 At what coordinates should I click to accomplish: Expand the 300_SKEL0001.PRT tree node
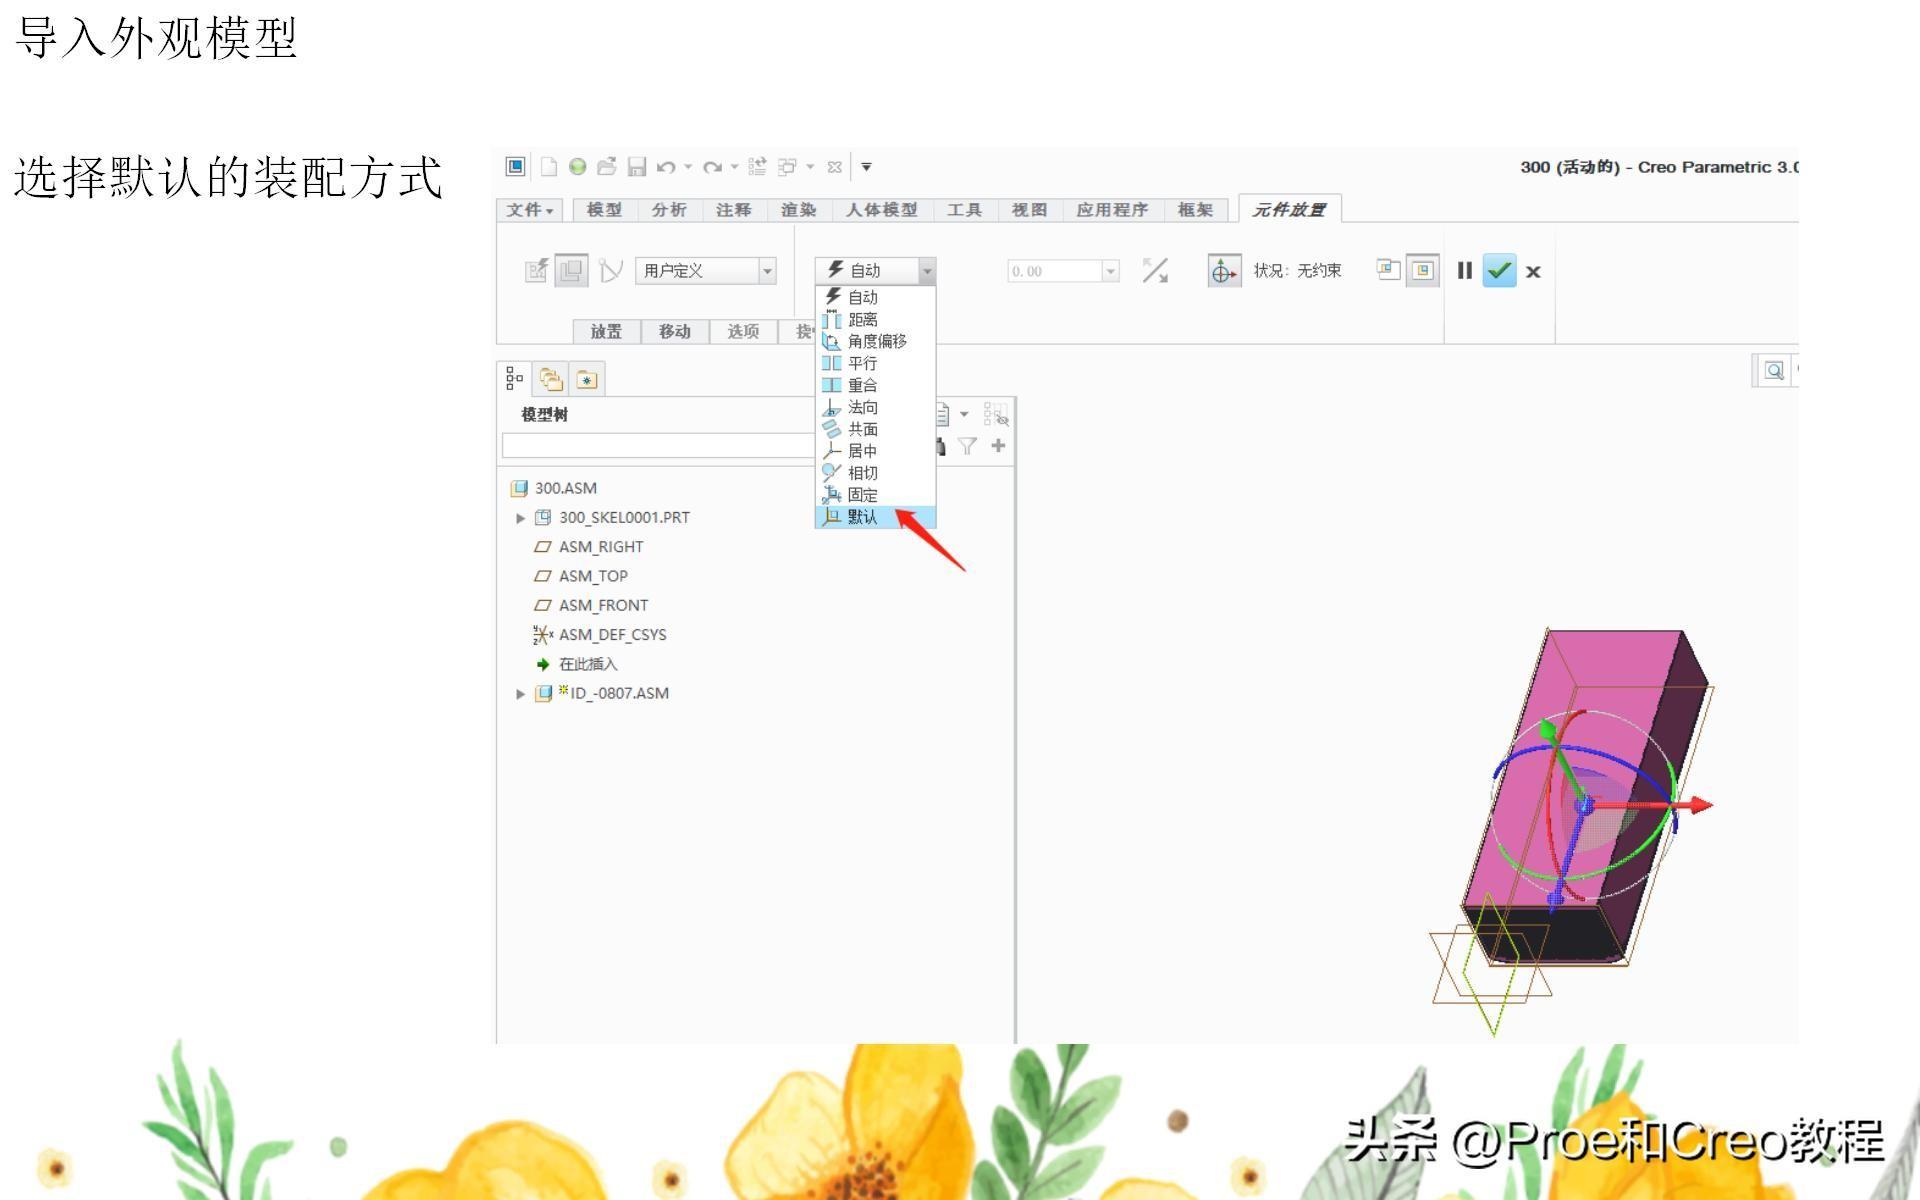coord(521,517)
